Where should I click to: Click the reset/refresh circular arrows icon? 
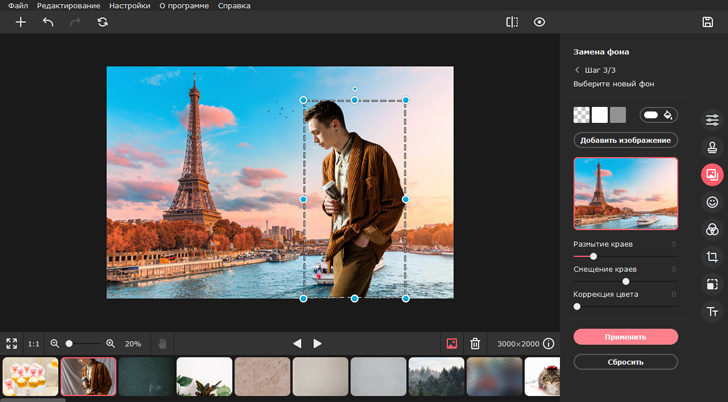(x=102, y=22)
